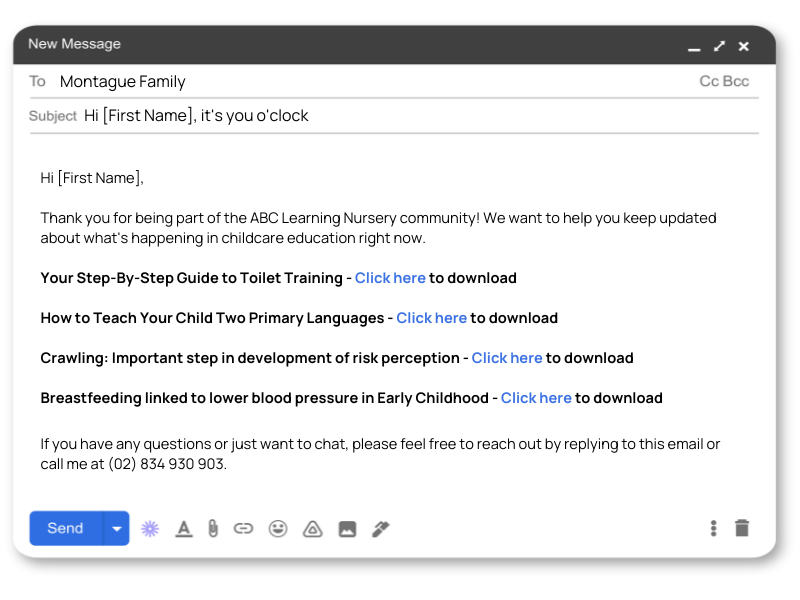Send the email
The height and width of the screenshot is (600, 800).
coord(66,528)
